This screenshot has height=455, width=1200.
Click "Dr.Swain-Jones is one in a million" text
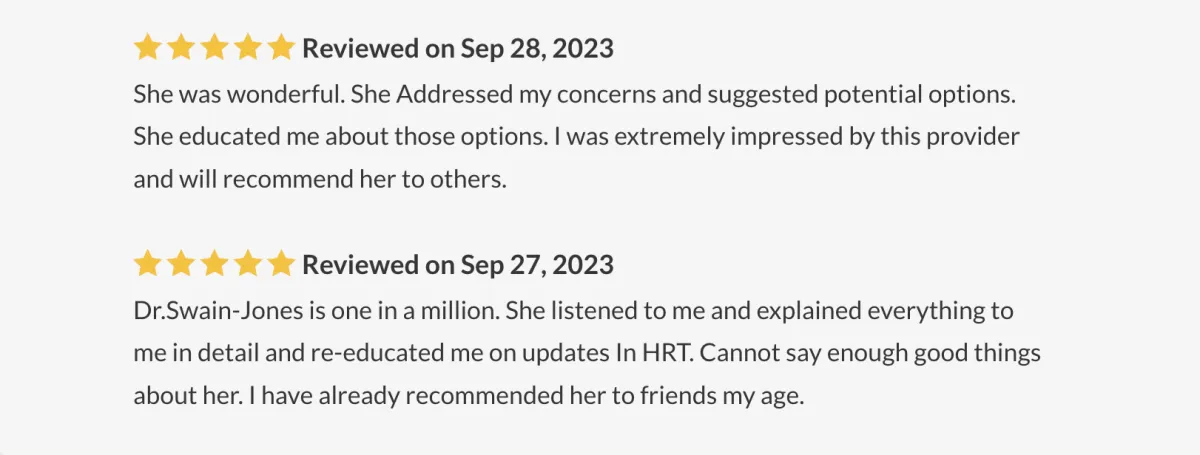tap(317, 311)
